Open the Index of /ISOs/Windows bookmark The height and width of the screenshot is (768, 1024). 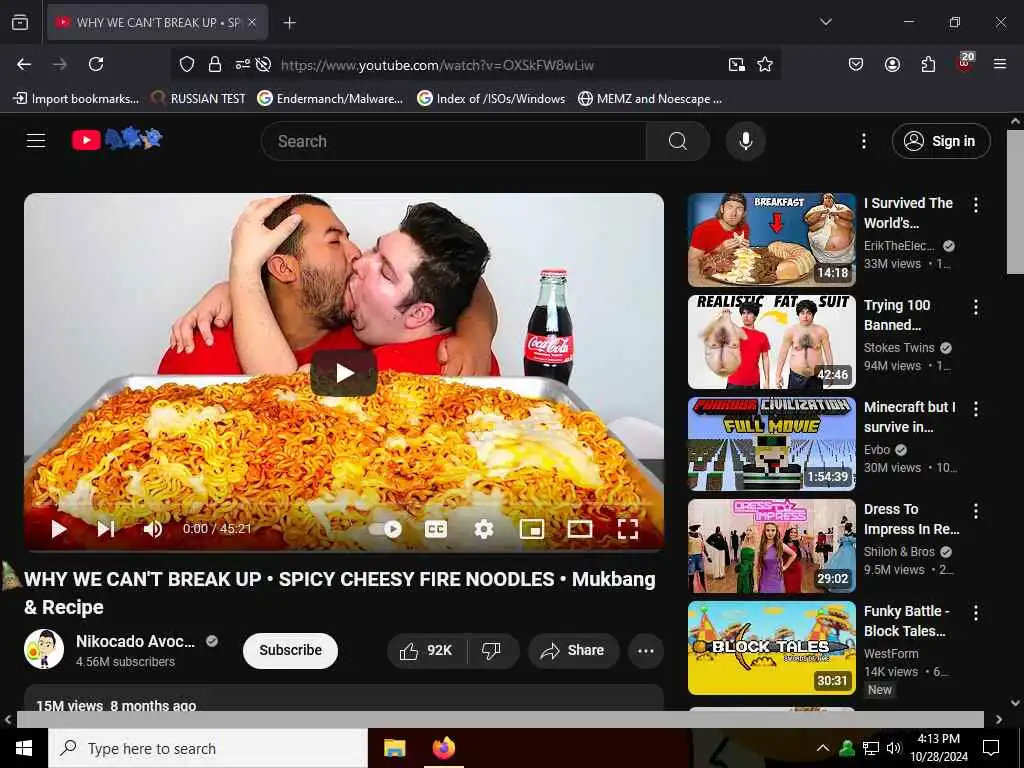[x=491, y=99]
